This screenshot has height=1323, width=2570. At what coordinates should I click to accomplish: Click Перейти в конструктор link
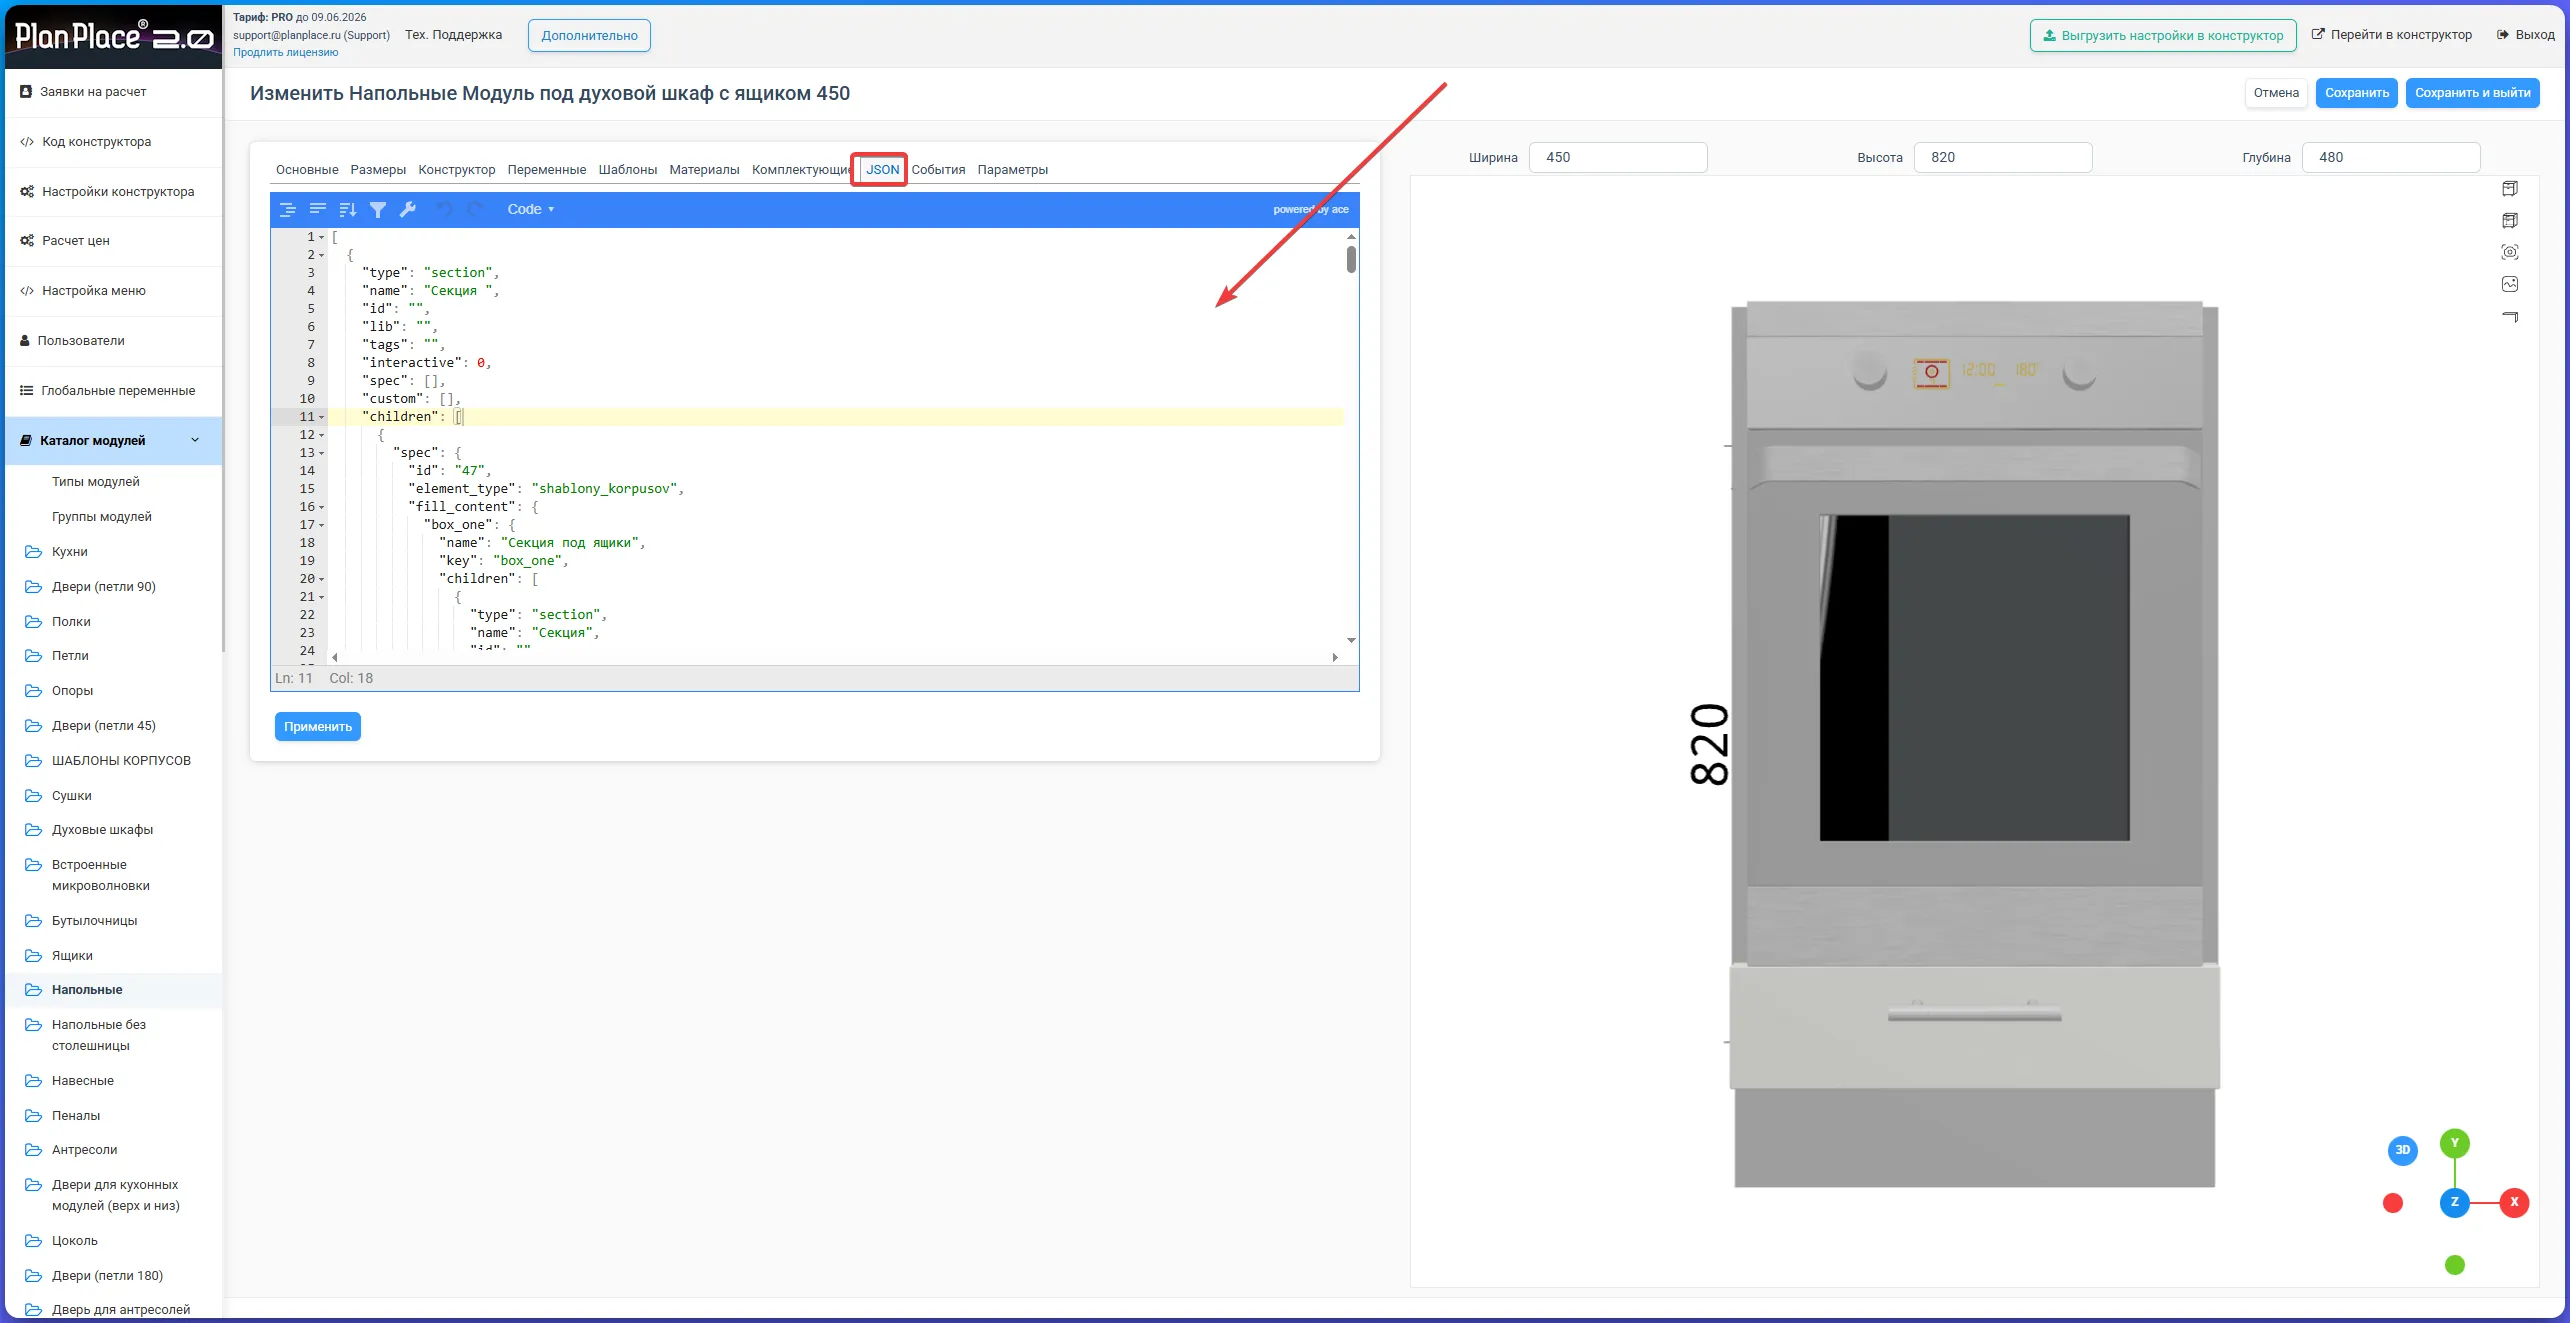tap(2391, 35)
